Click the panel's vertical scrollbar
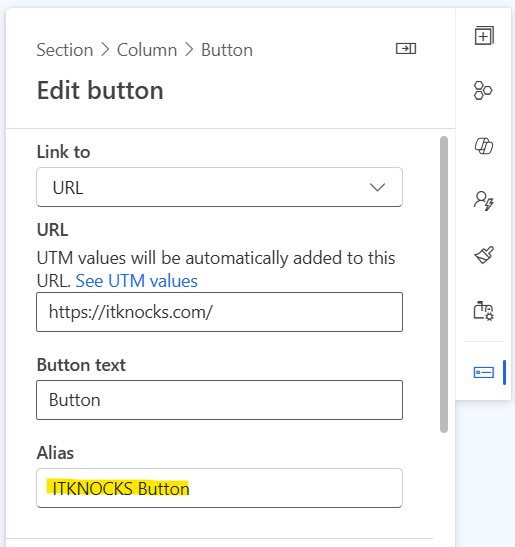 [444, 284]
